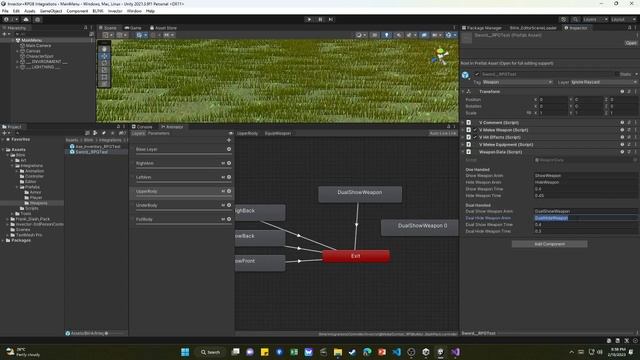Open Base Layer settings gear

click(229, 149)
